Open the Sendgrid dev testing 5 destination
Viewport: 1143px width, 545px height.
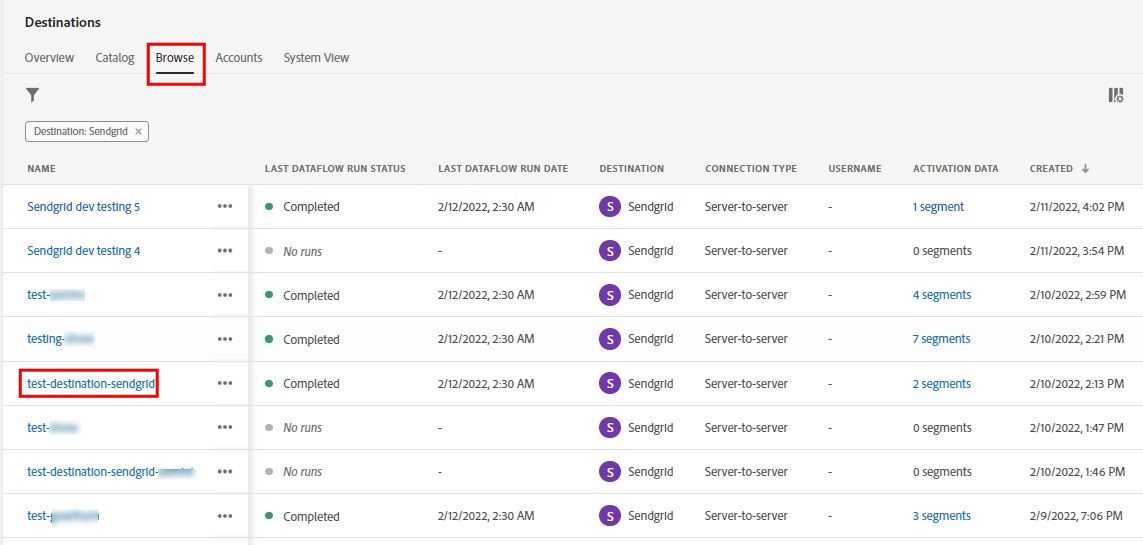84,207
